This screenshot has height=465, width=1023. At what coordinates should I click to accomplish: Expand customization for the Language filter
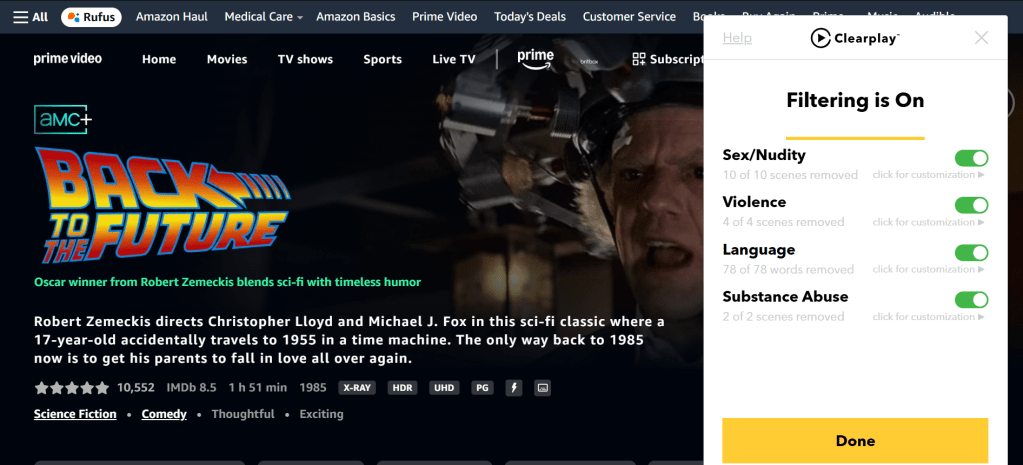[928, 269]
